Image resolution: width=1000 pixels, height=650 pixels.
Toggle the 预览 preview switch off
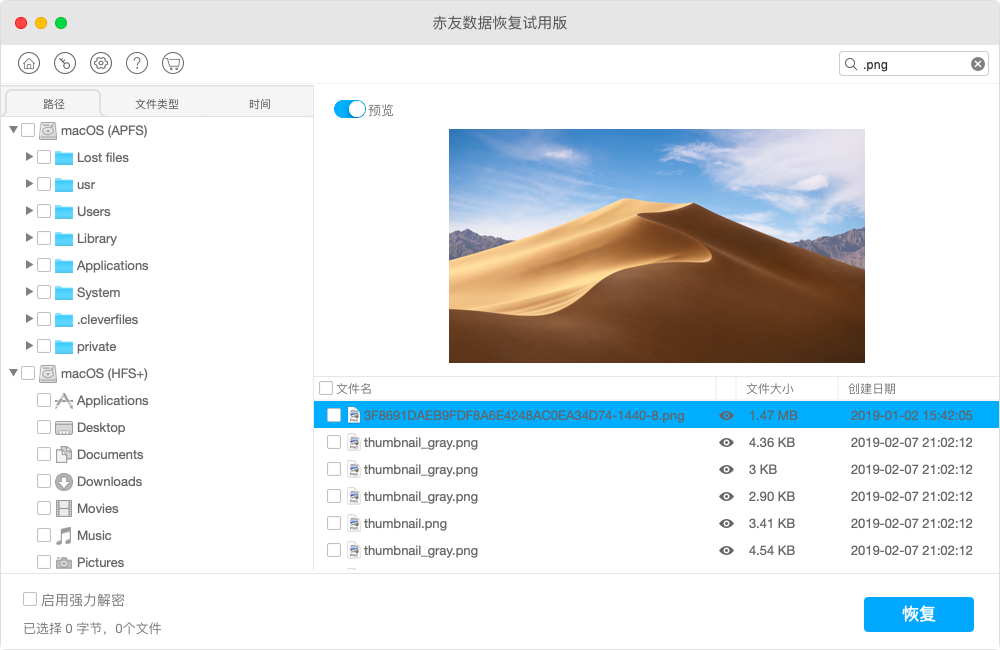(349, 109)
